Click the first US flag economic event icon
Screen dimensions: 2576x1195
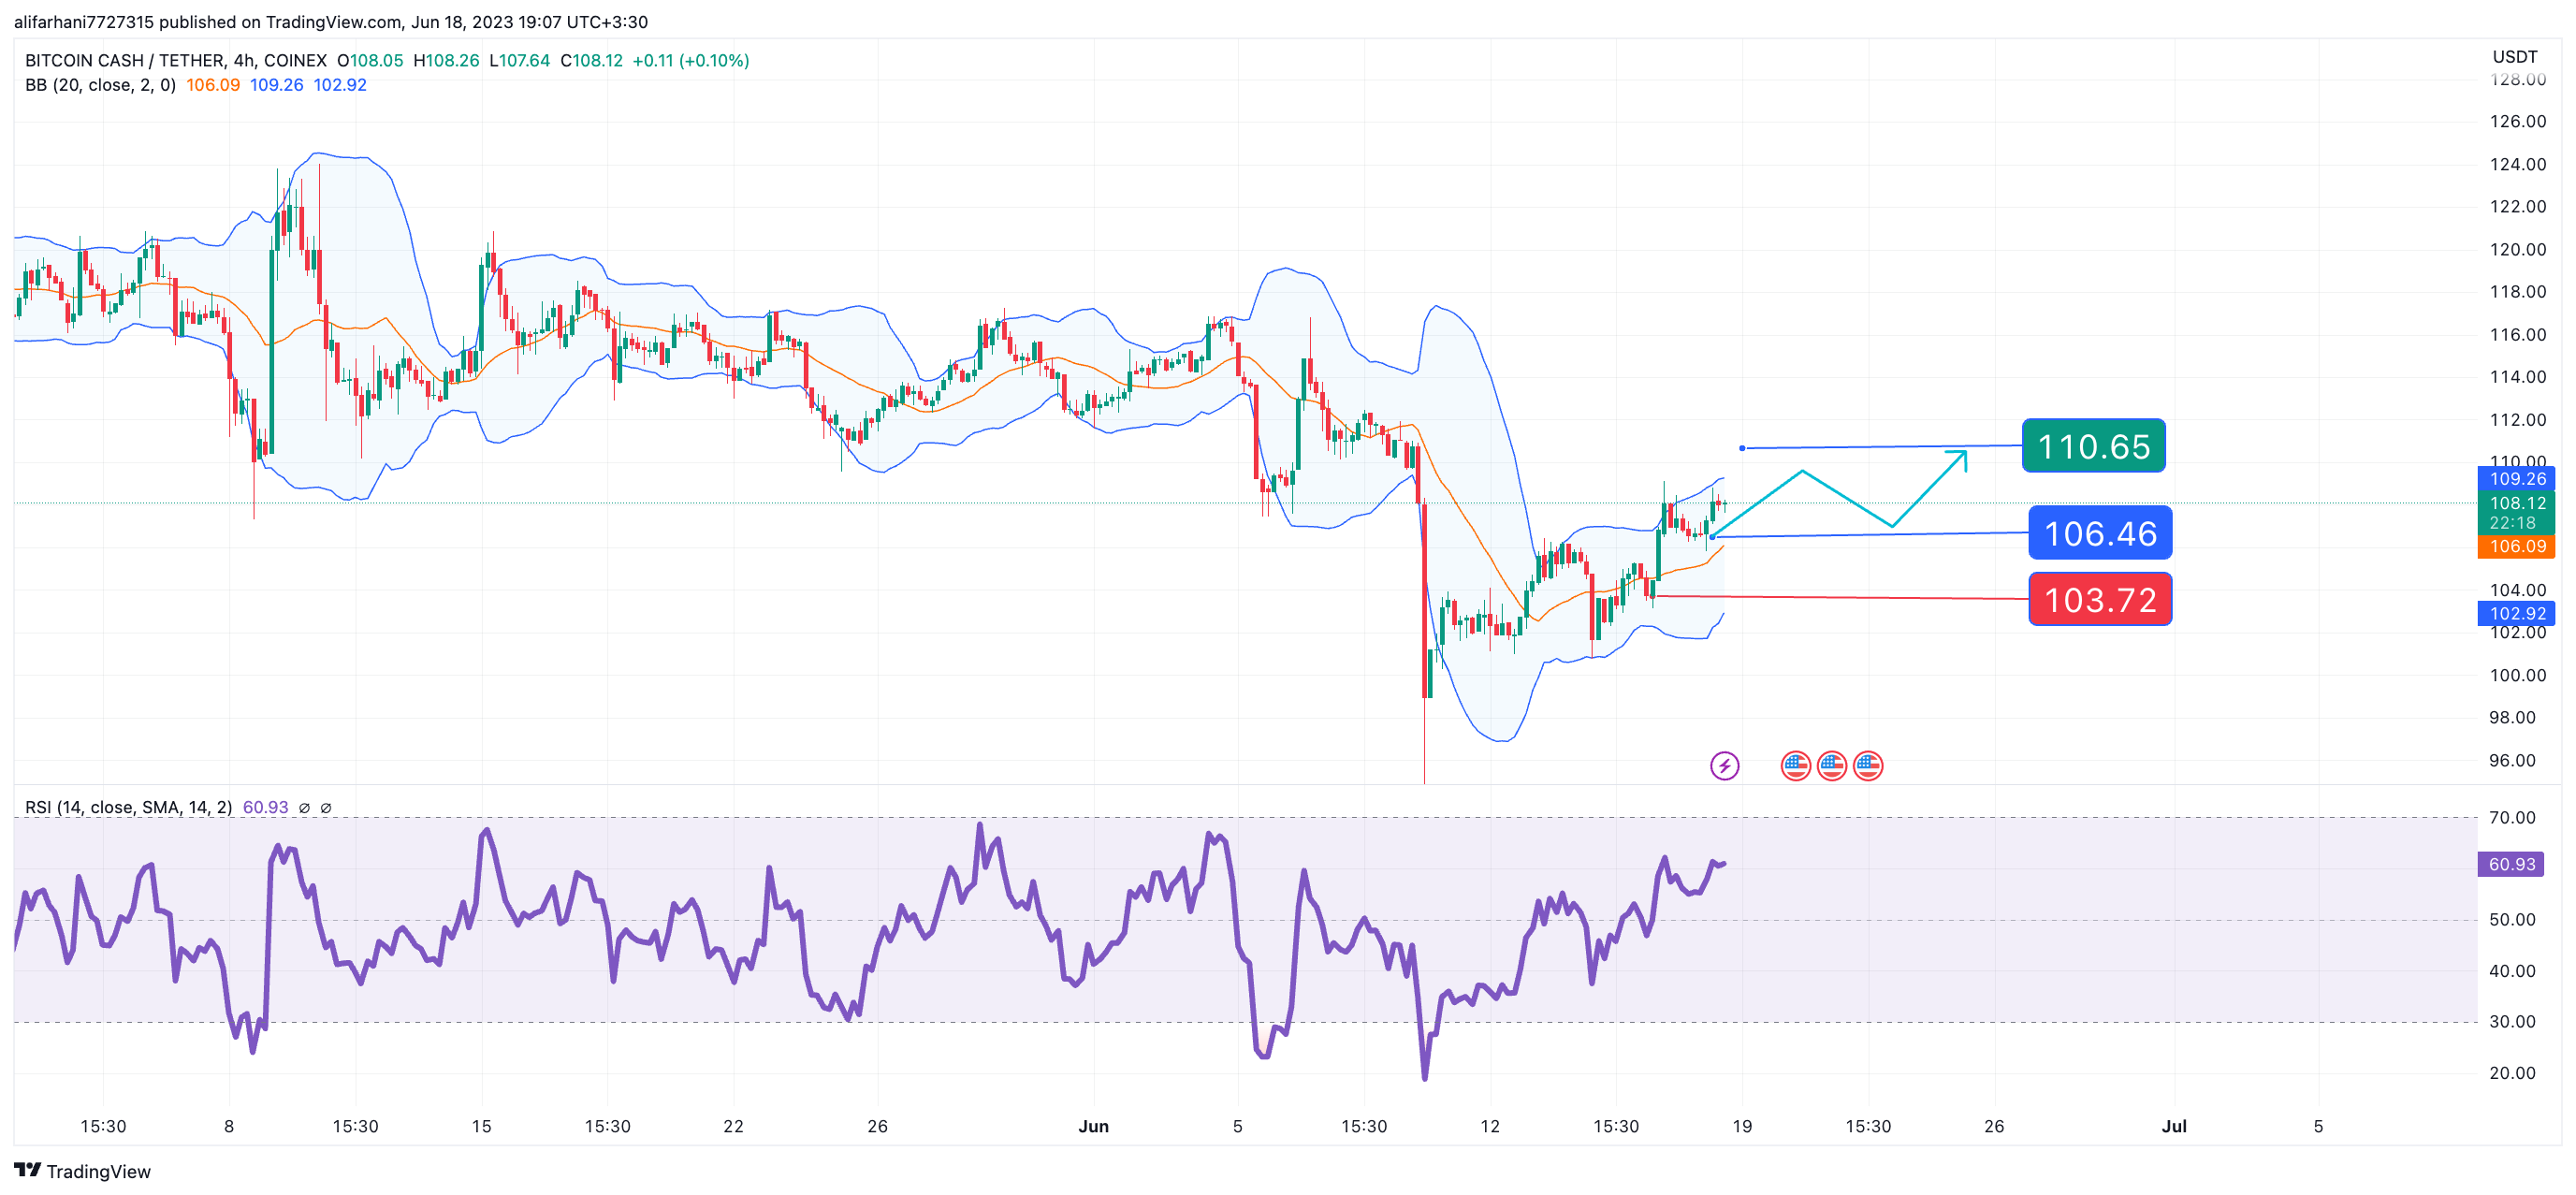[x=1796, y=766]
